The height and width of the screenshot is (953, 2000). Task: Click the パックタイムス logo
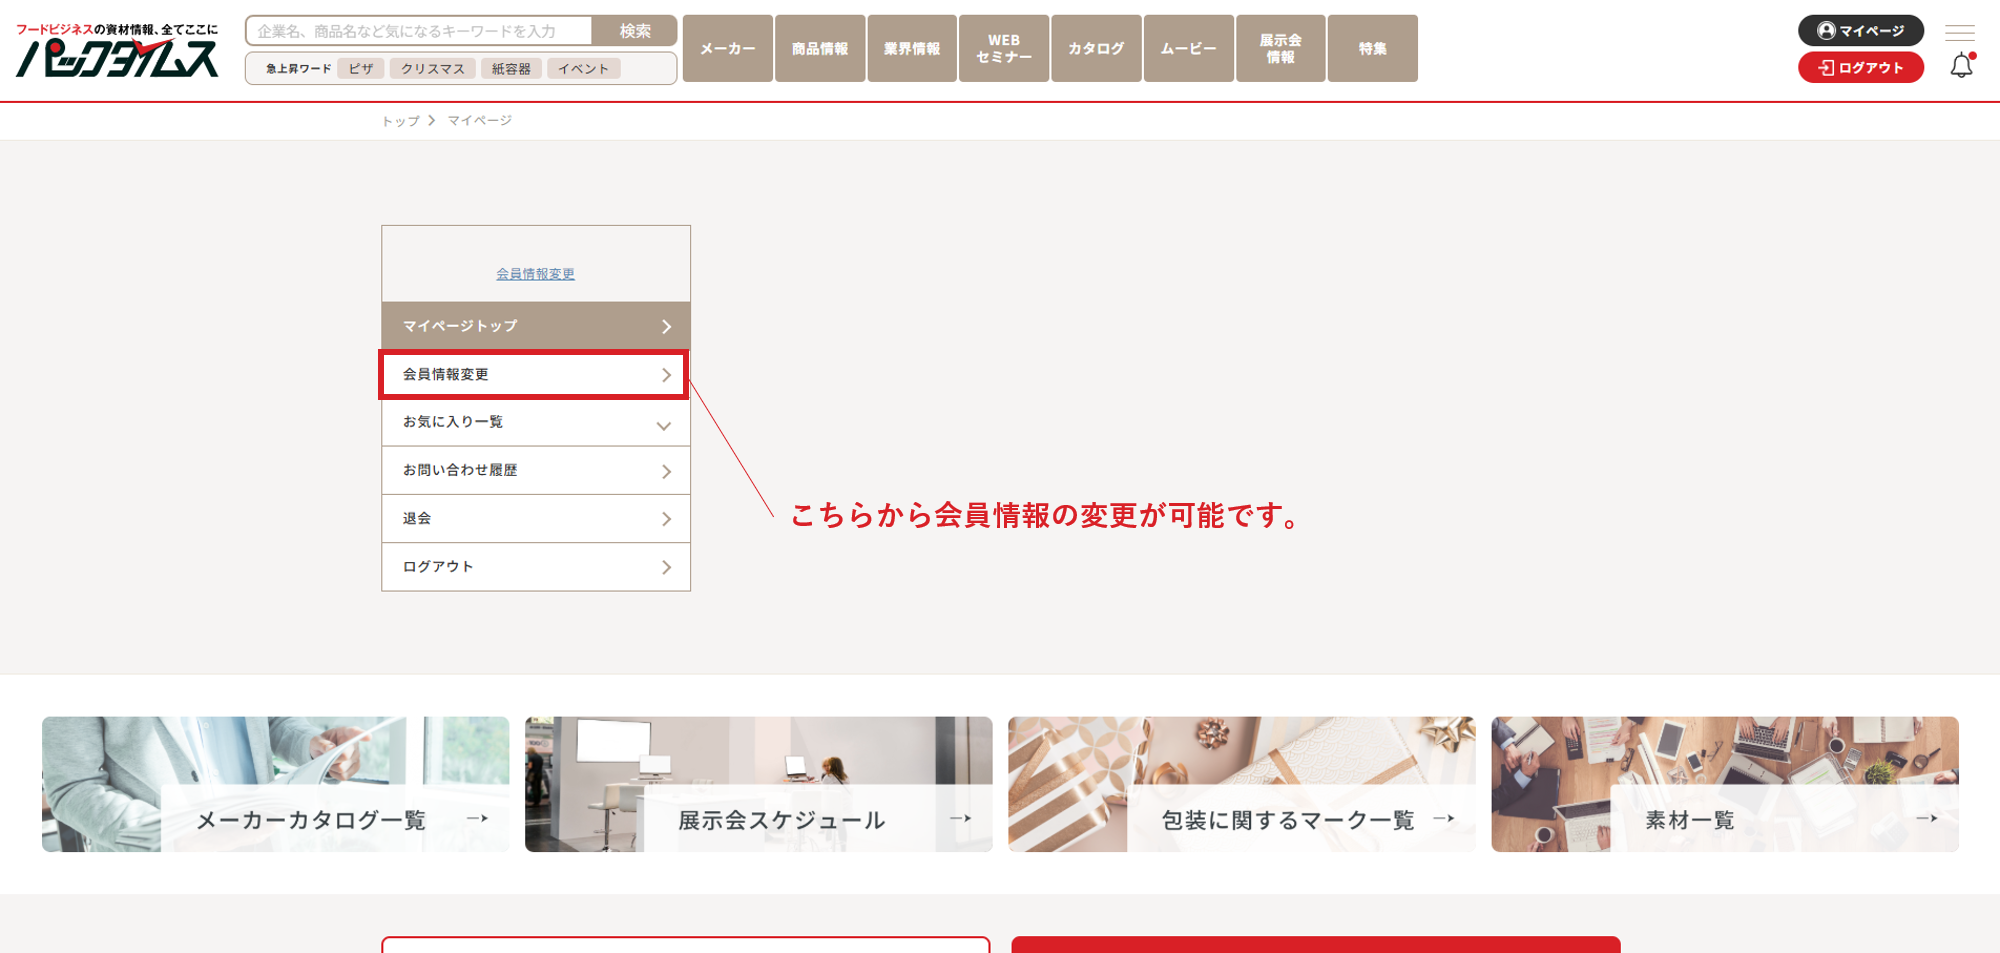tap(117, 51)
